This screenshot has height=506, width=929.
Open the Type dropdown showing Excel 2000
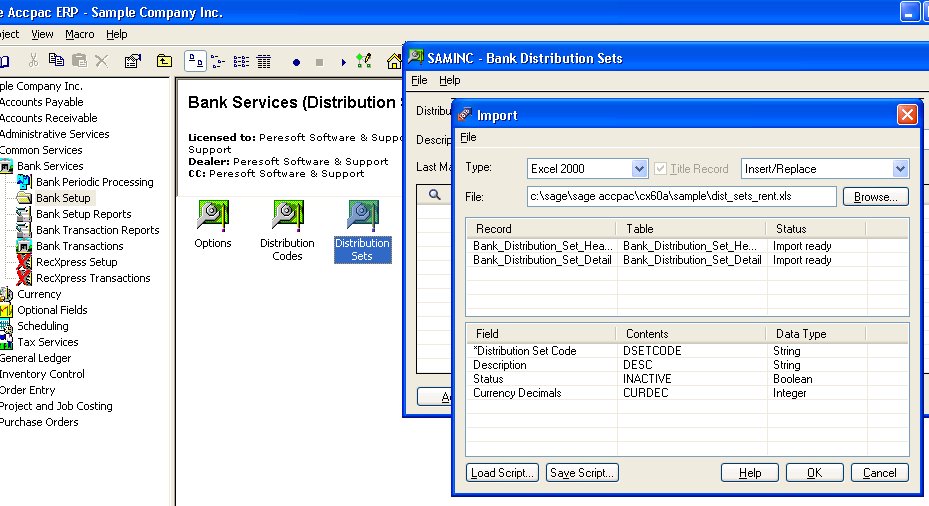point(639,169)
